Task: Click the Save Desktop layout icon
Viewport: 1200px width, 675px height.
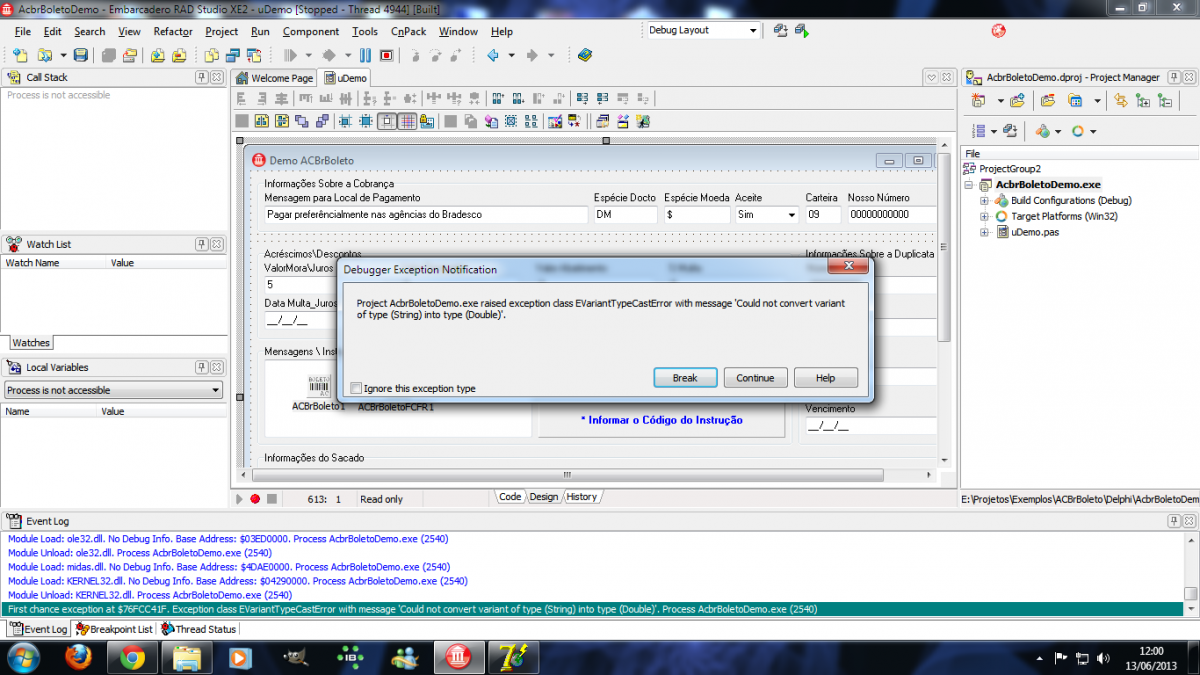Action: (781, 30)
